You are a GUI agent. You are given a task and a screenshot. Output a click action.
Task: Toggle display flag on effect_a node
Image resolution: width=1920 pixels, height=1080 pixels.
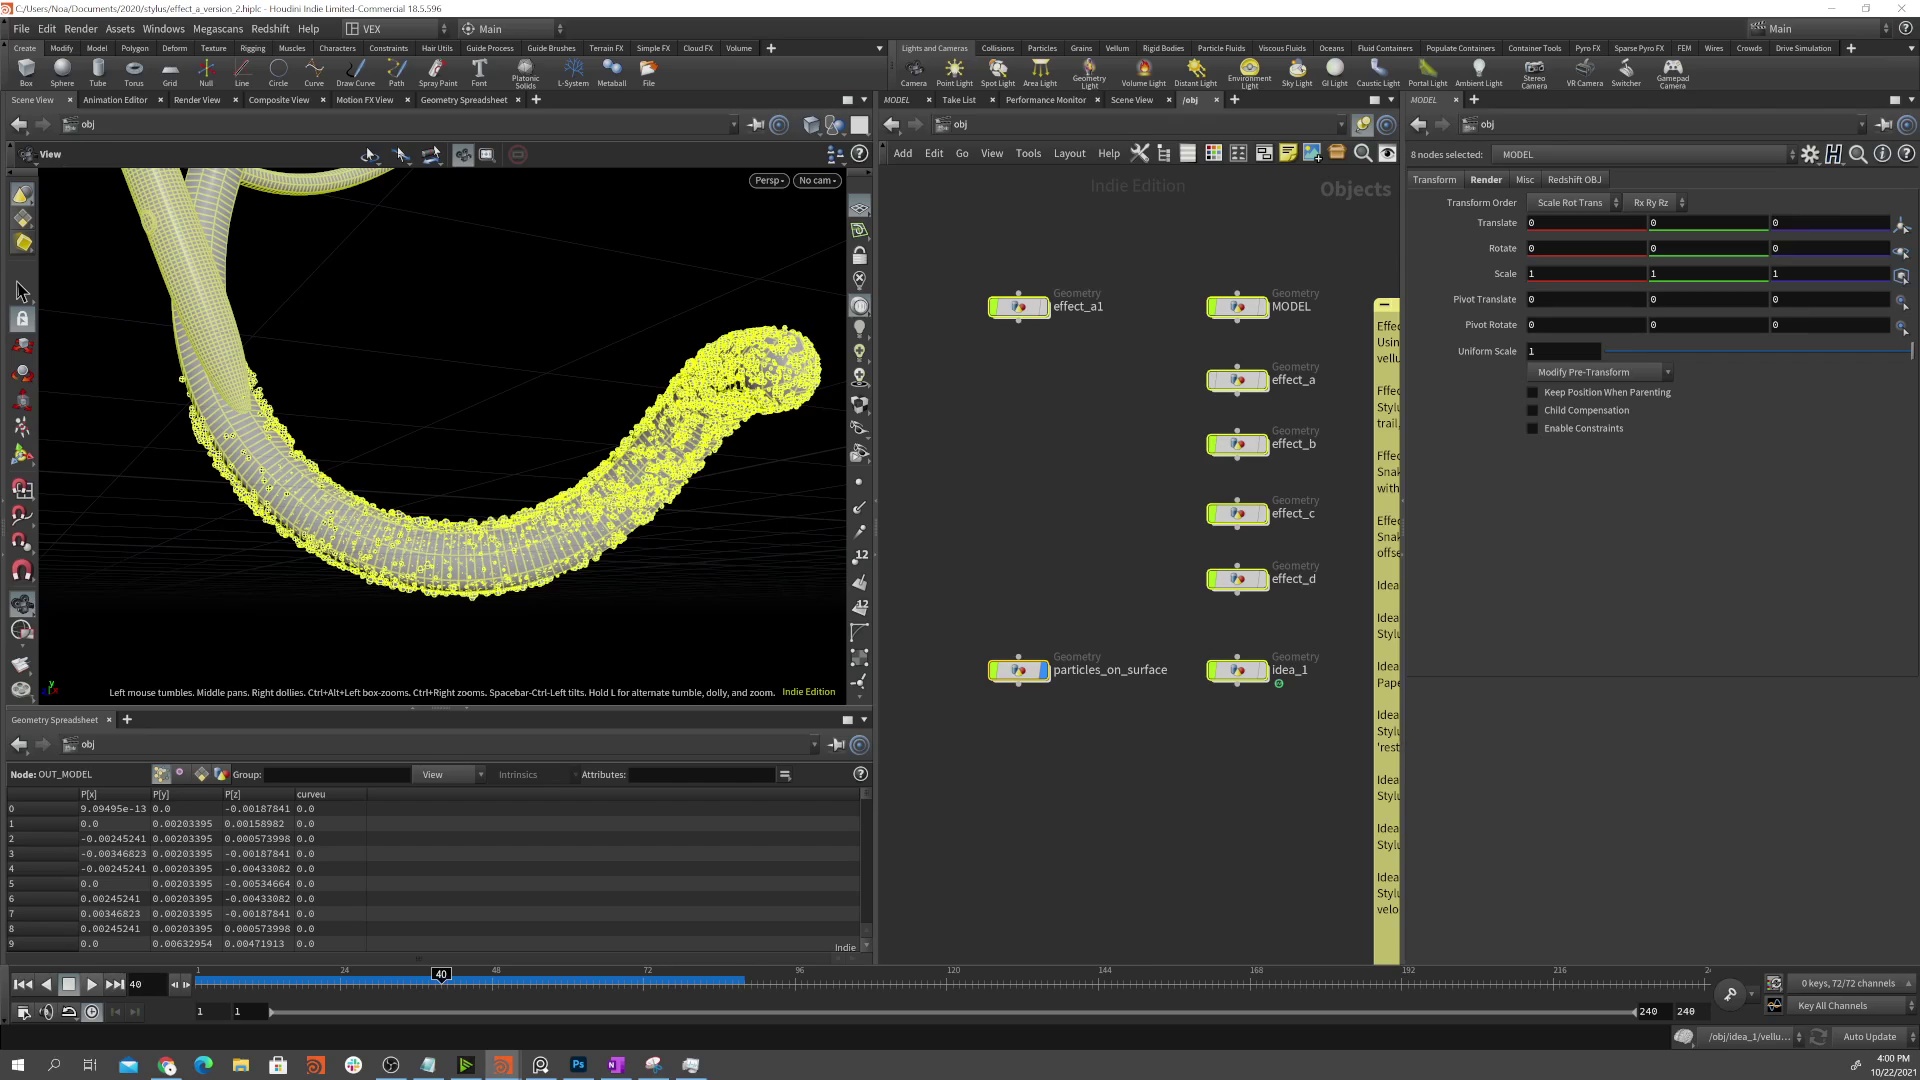[1262, 380]
